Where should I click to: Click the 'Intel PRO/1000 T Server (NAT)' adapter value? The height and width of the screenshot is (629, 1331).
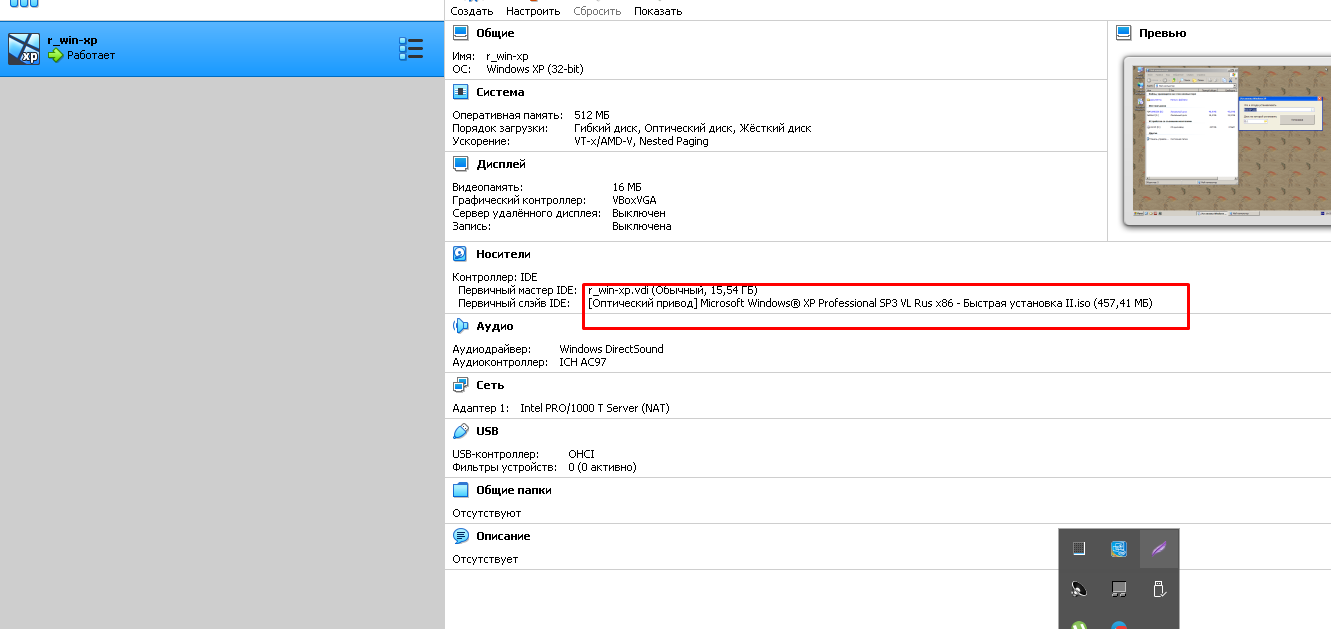coord(595,408)
